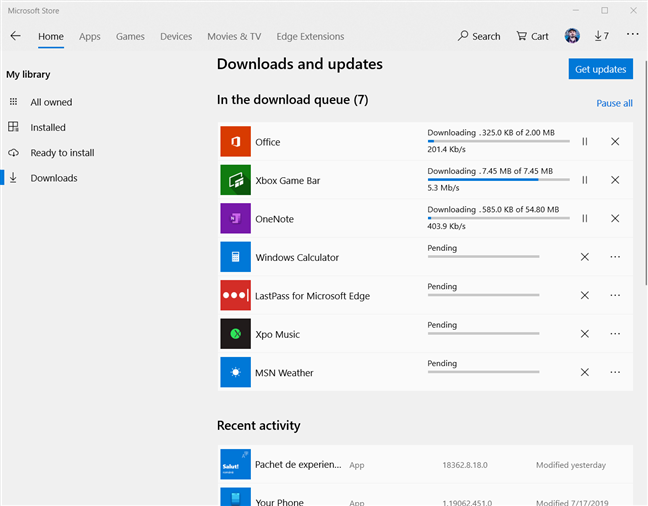Open more options for Xpo Music
Viewport: 648px width, 506px height.
[x=615, y=334]
